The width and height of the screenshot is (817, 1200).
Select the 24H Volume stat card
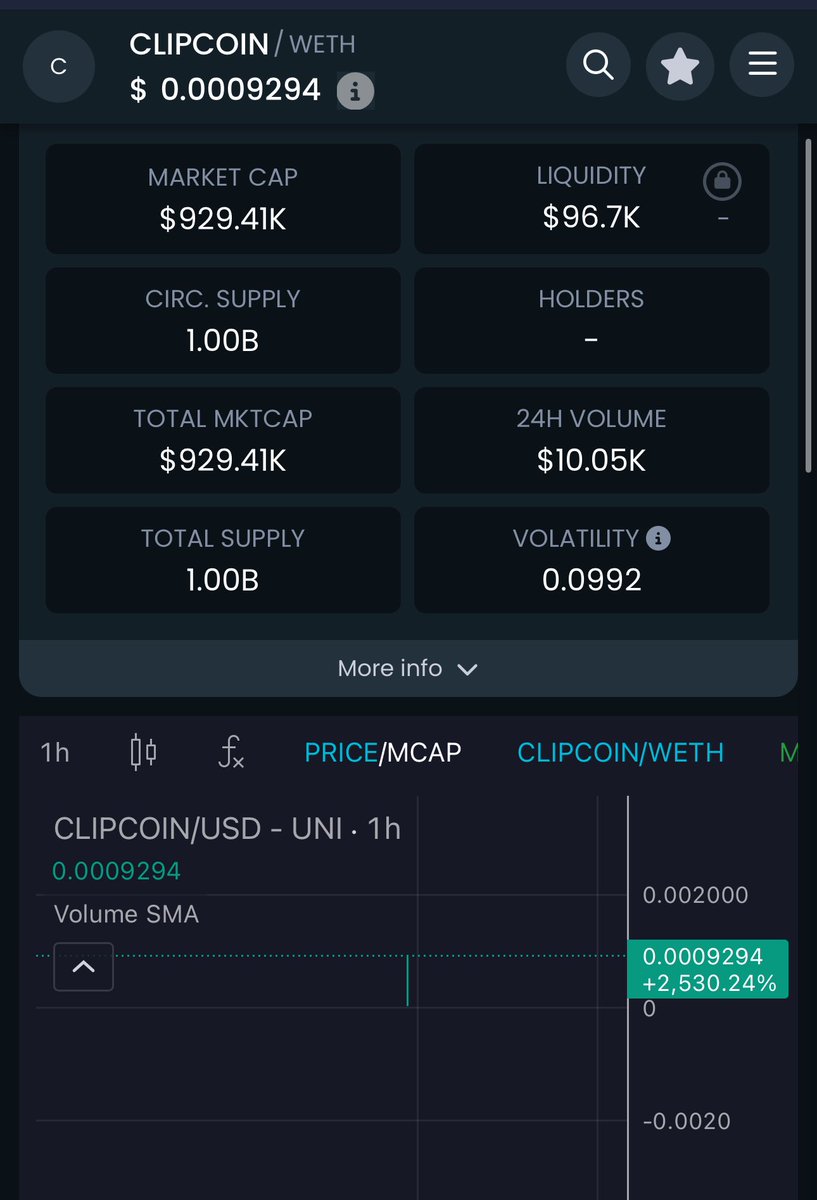click(591, 441)
